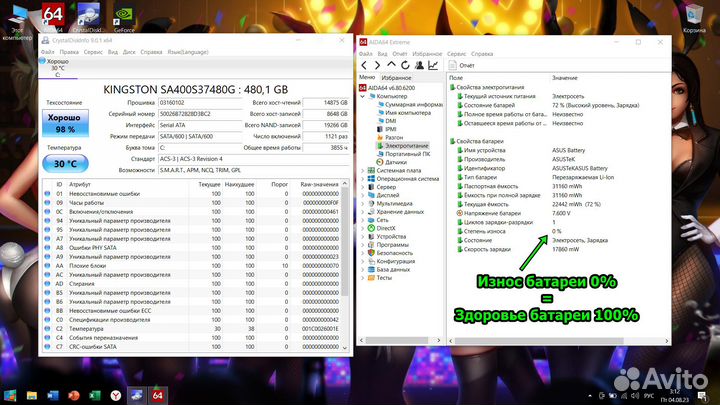
Task: Select Имя компьютера tree item
Action: click(404, 112)
